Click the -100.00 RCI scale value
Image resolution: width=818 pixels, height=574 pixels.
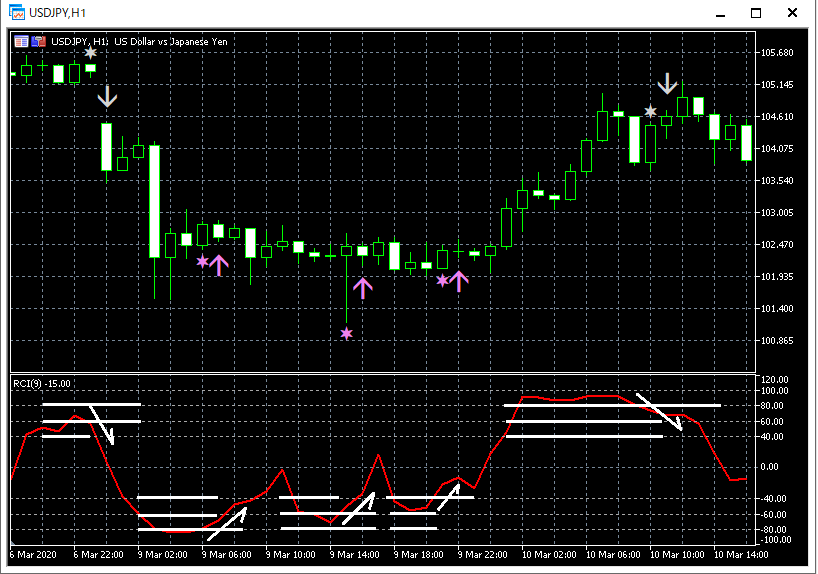774,540
